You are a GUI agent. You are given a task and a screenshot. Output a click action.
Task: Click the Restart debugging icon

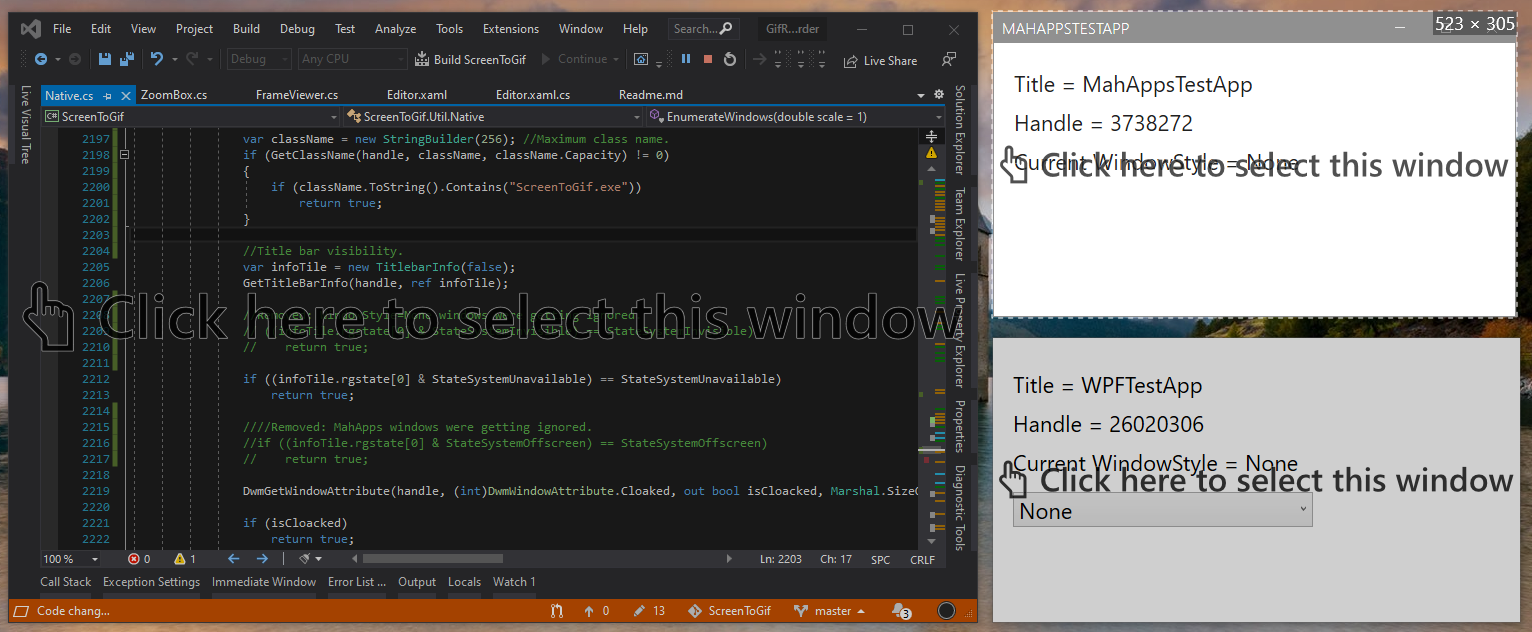click(730, 60)
